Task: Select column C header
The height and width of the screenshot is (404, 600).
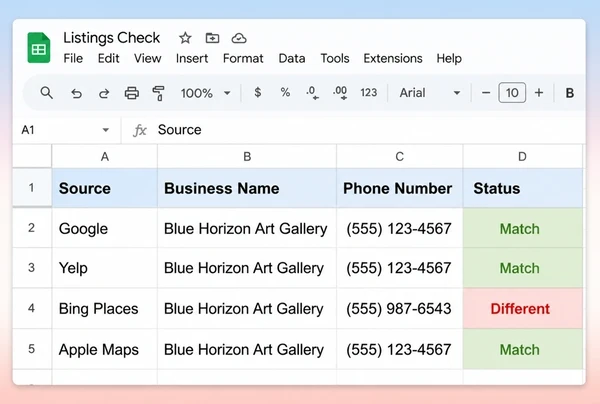Action: (399, 156)
